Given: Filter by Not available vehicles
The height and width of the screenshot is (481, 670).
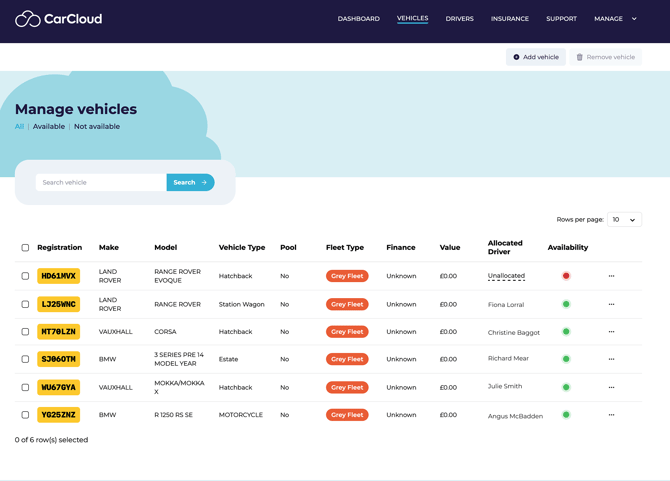Looking at the screenshot, I should pos(97,126).
